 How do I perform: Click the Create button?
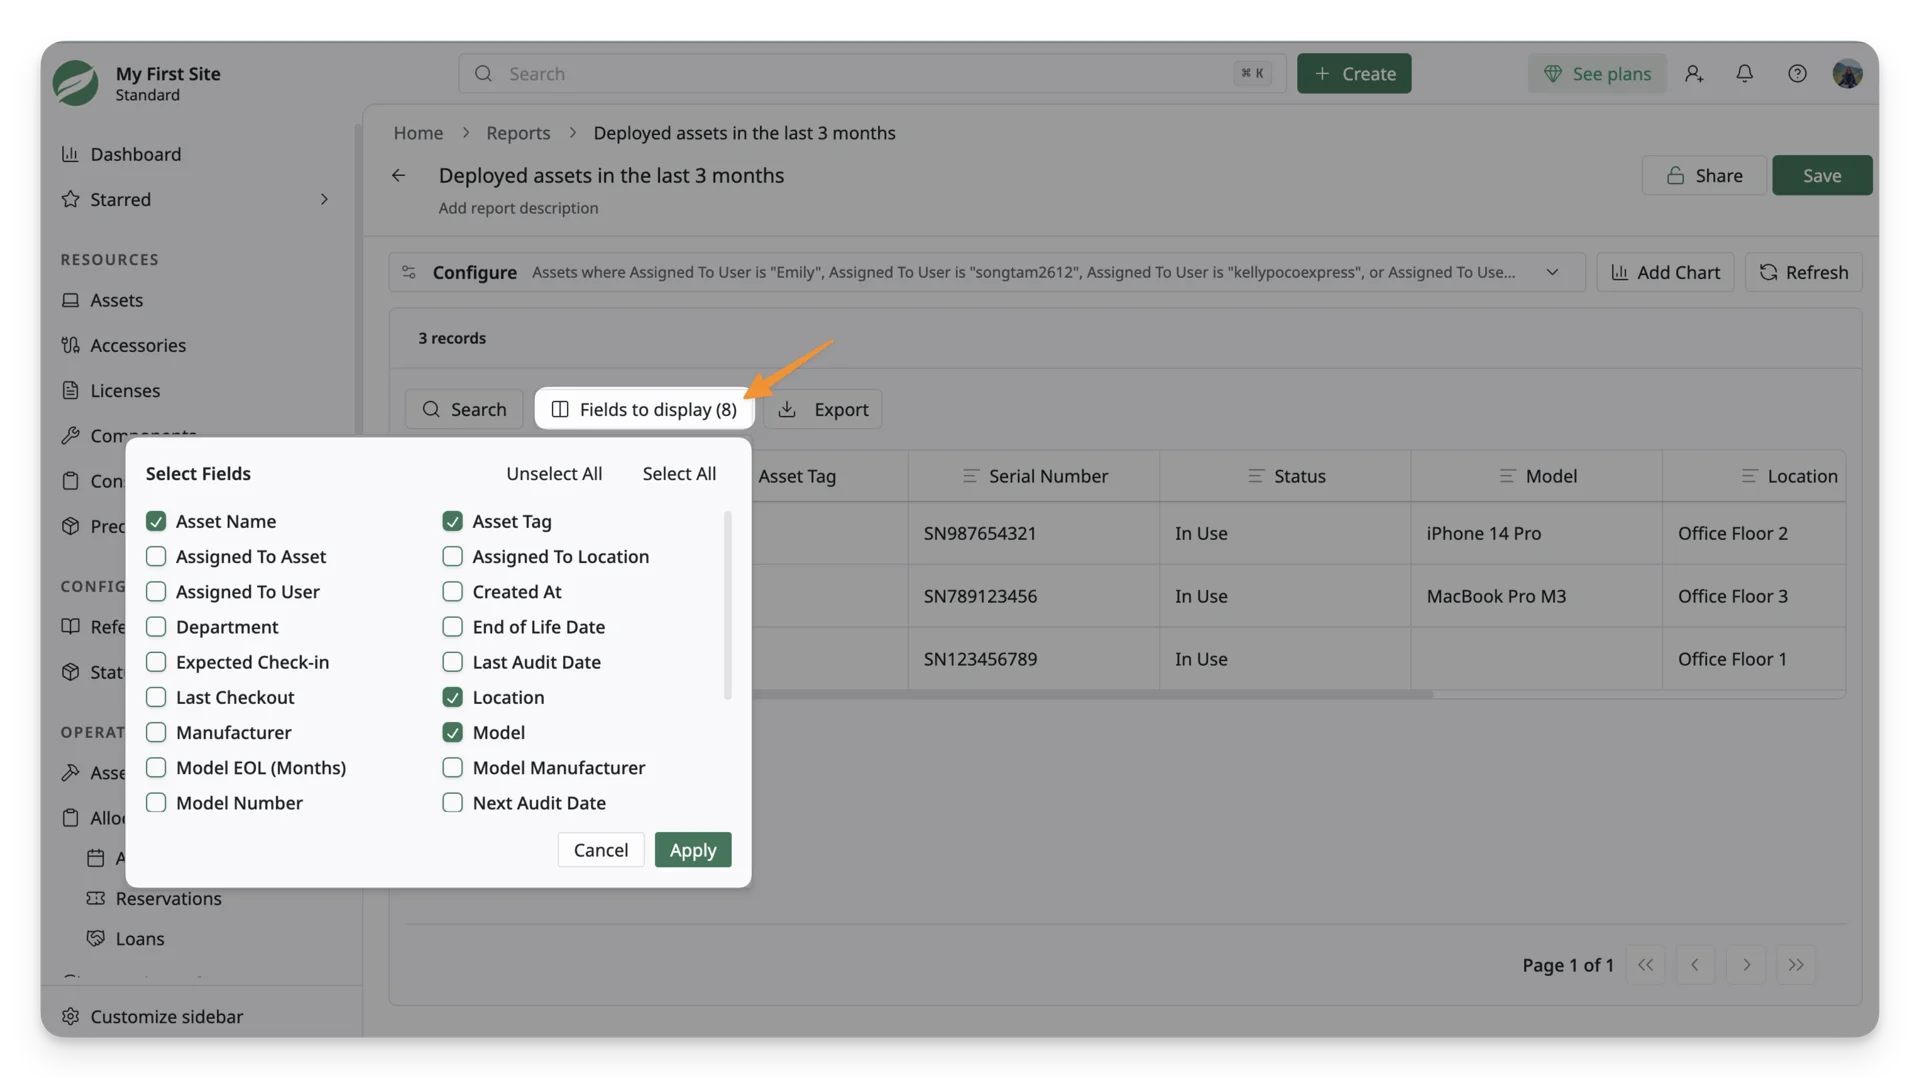pos(1354,74)
